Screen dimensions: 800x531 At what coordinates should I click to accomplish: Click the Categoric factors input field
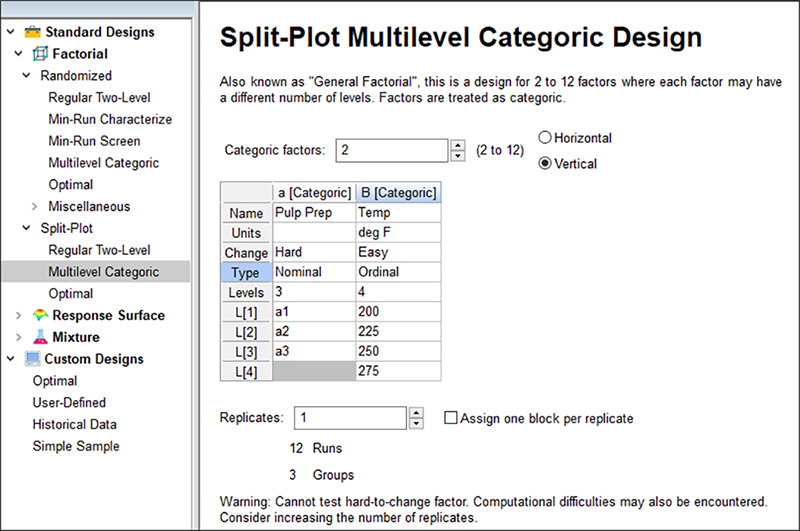[392, 150]
